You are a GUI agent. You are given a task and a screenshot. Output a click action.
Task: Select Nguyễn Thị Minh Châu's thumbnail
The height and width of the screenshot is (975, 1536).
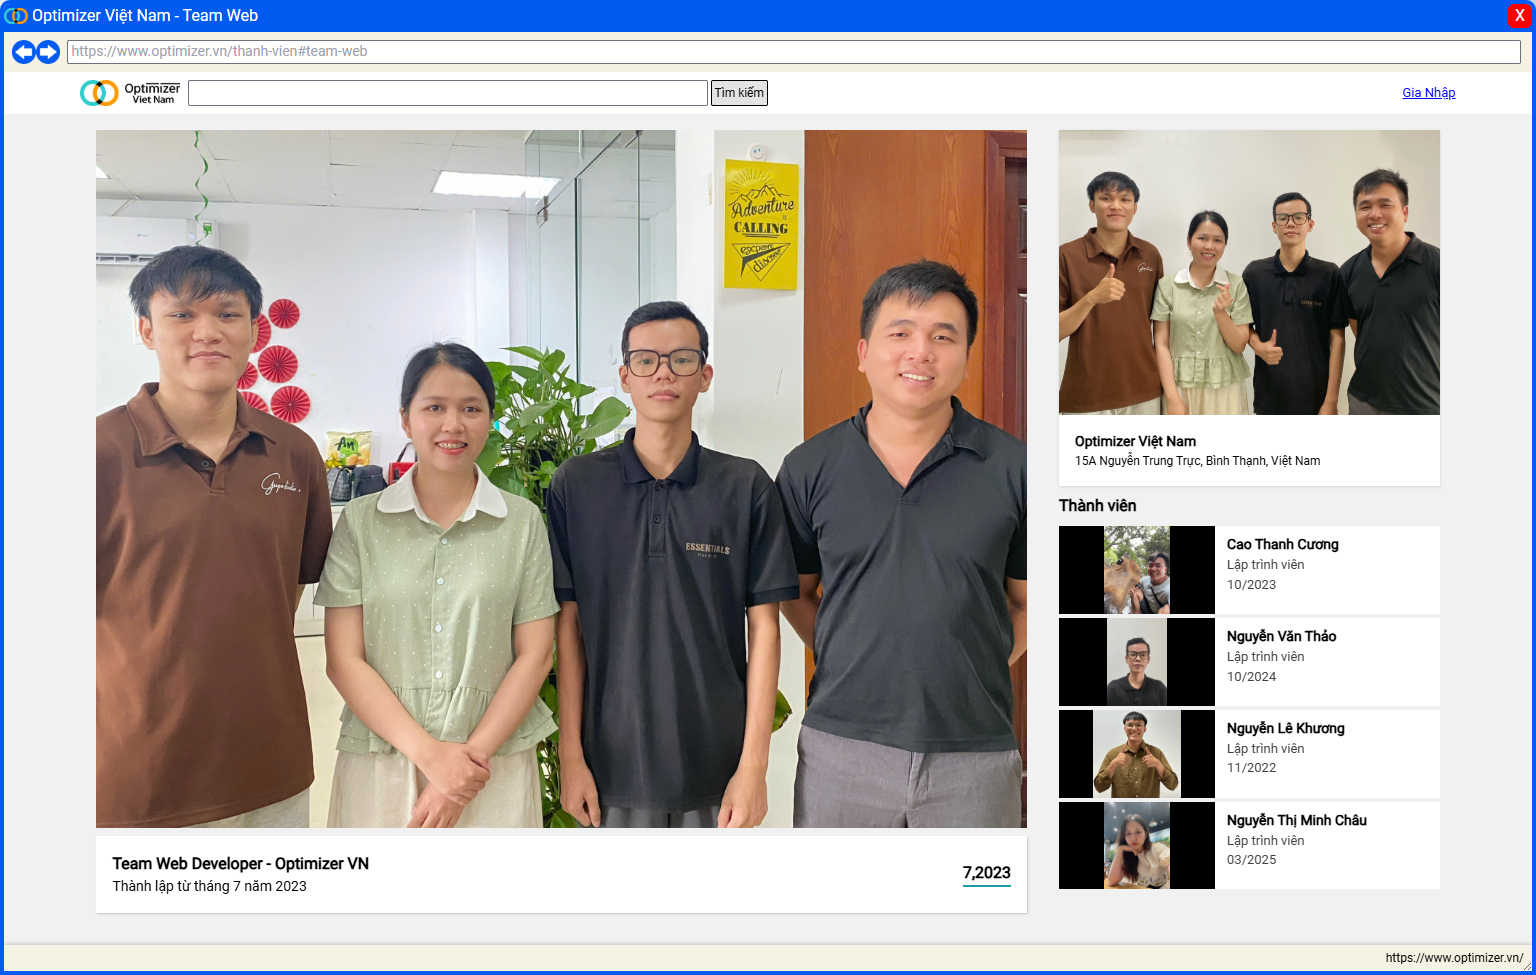pos(1137,846)
